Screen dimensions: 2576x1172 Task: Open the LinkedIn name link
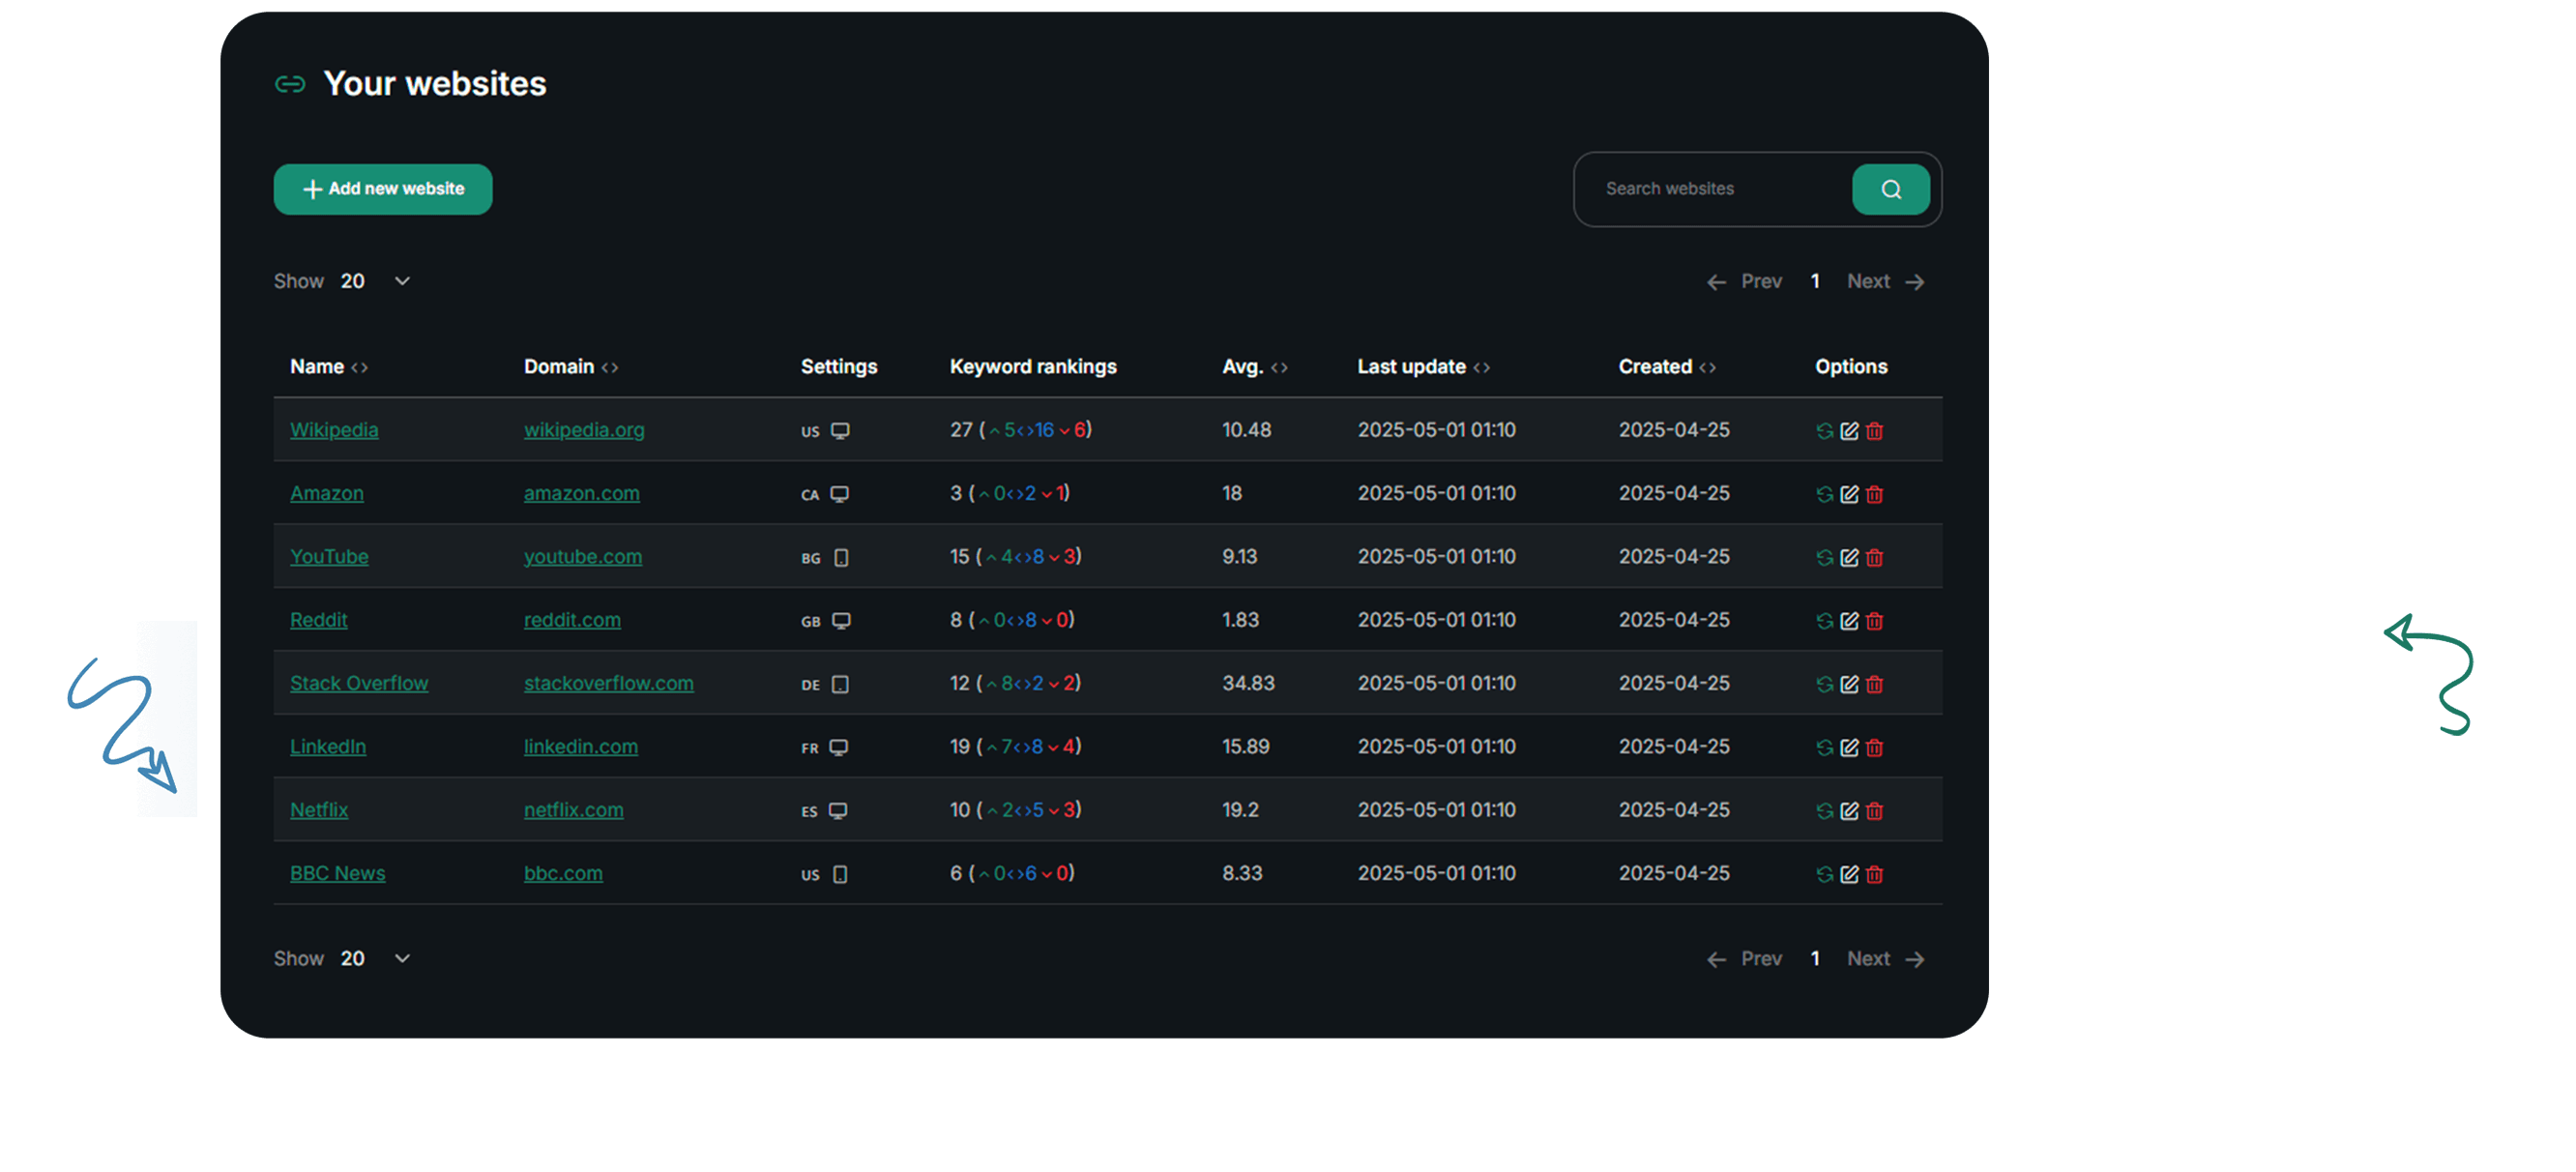click(328, 747)
